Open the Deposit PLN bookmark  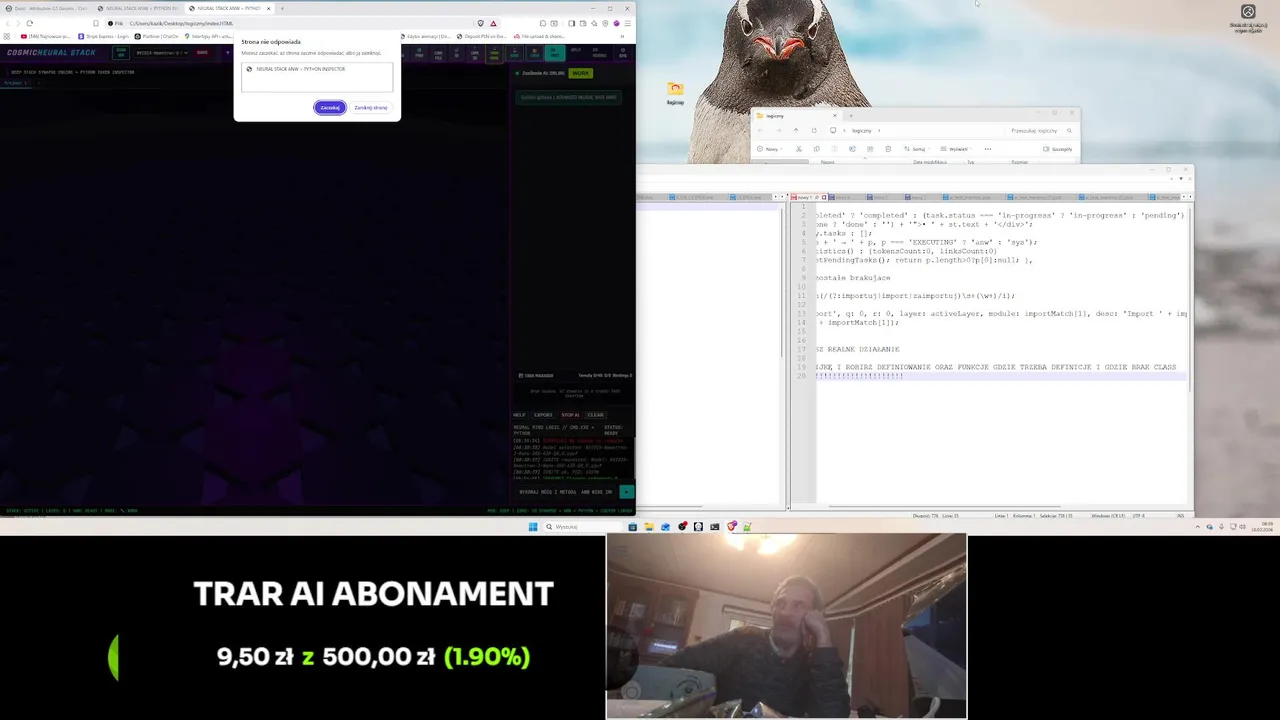click(x=482, y=36)
